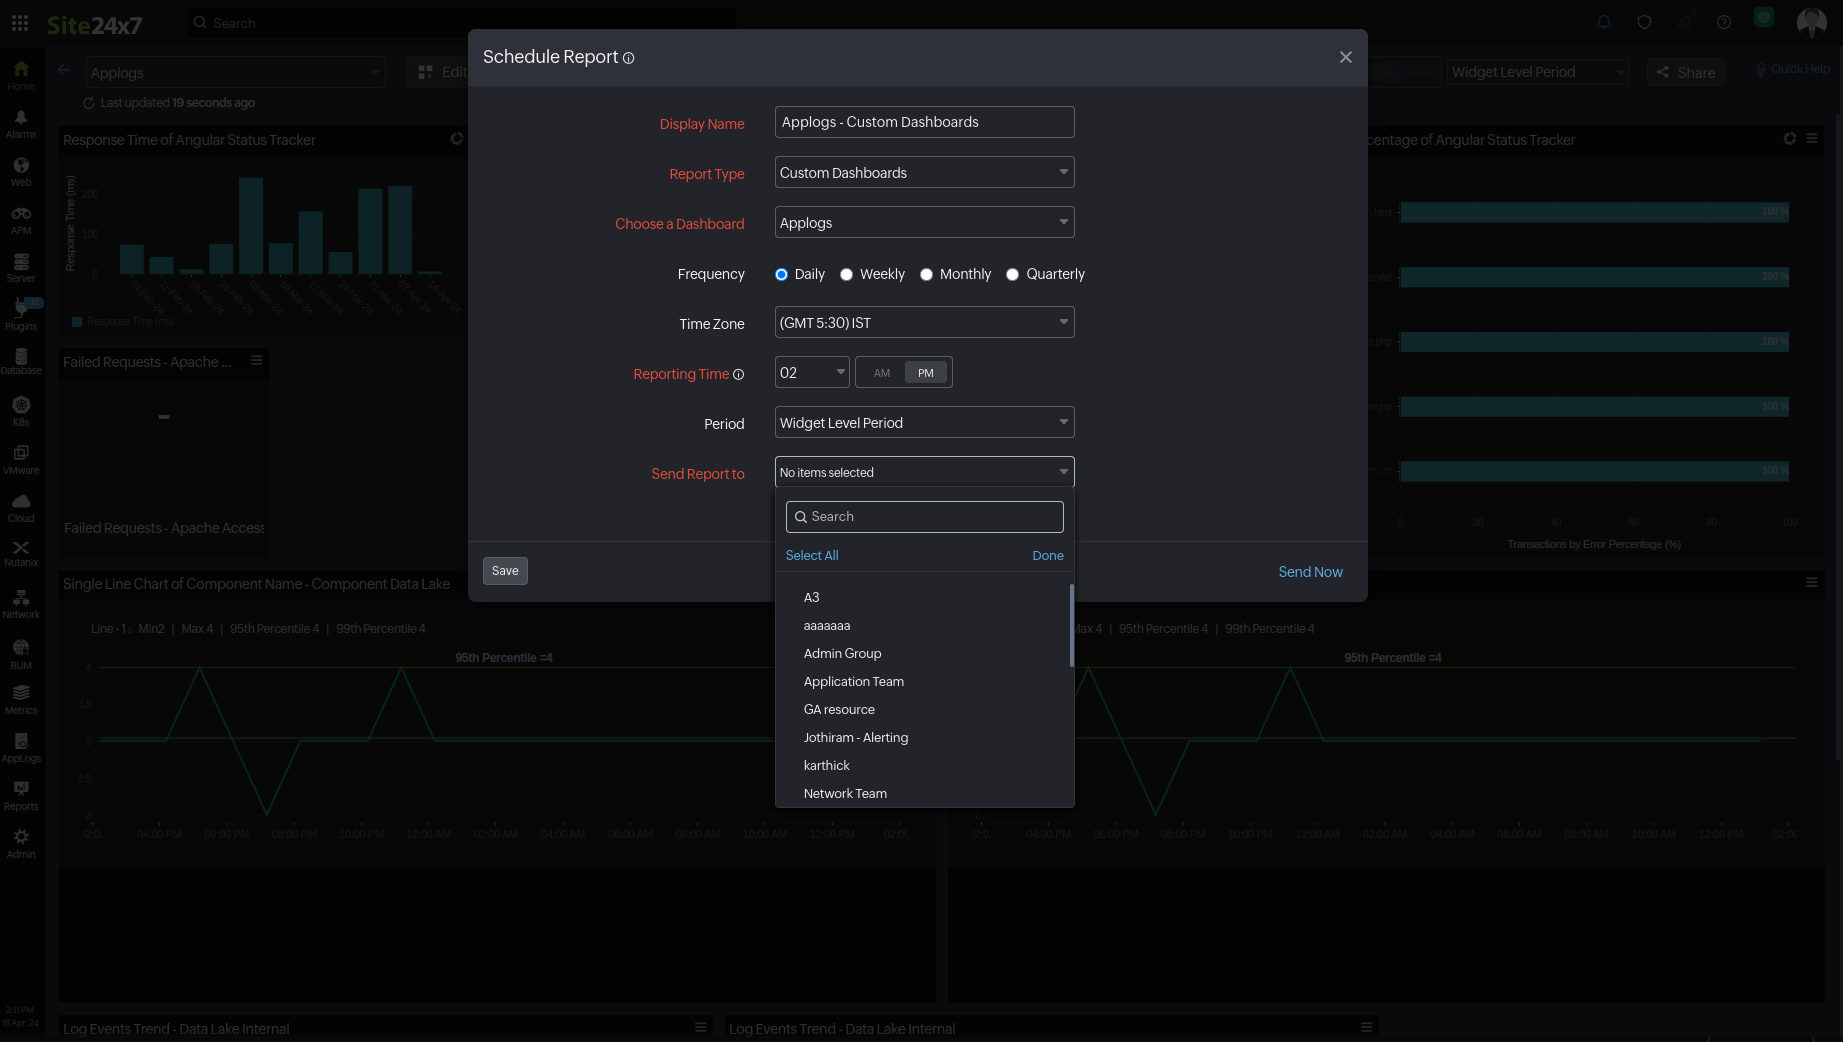
Task: Open VMware section in the sidebar
Action: click(x=21, y=460)
